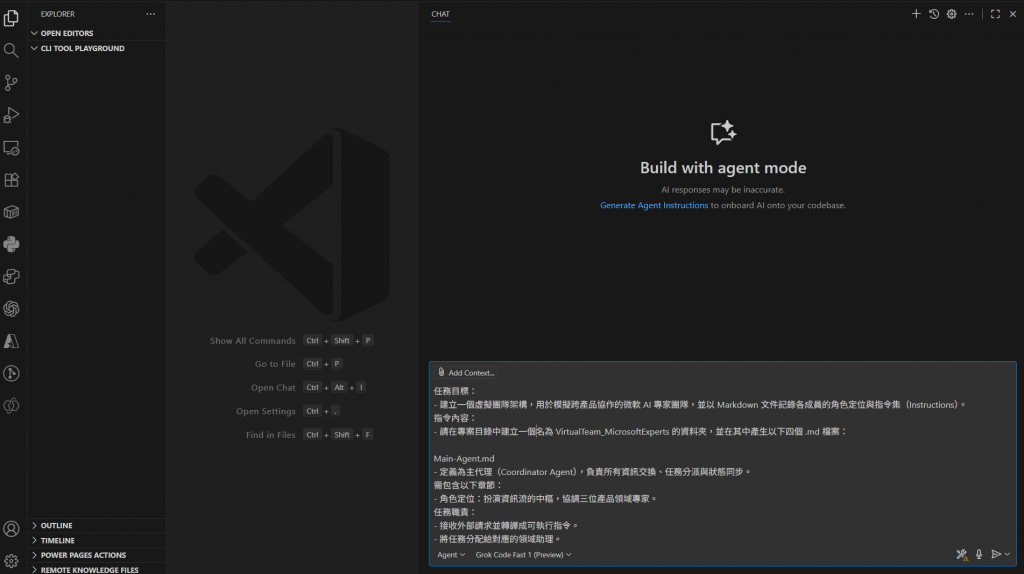Screen dimensions: 1024x574
Task: Configure chat tools icon
Action: click(x=961, y=554)
